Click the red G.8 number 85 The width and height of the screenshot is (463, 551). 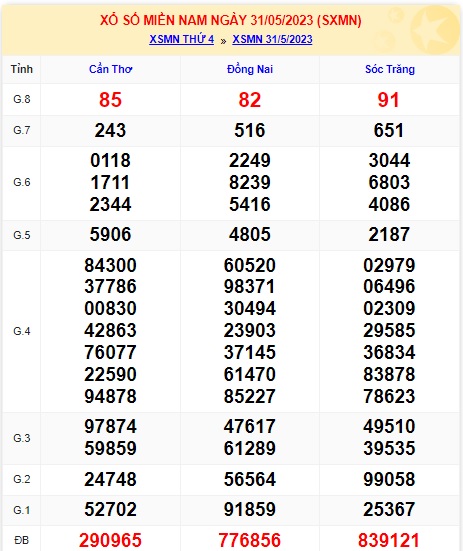(x=110, y=100)
